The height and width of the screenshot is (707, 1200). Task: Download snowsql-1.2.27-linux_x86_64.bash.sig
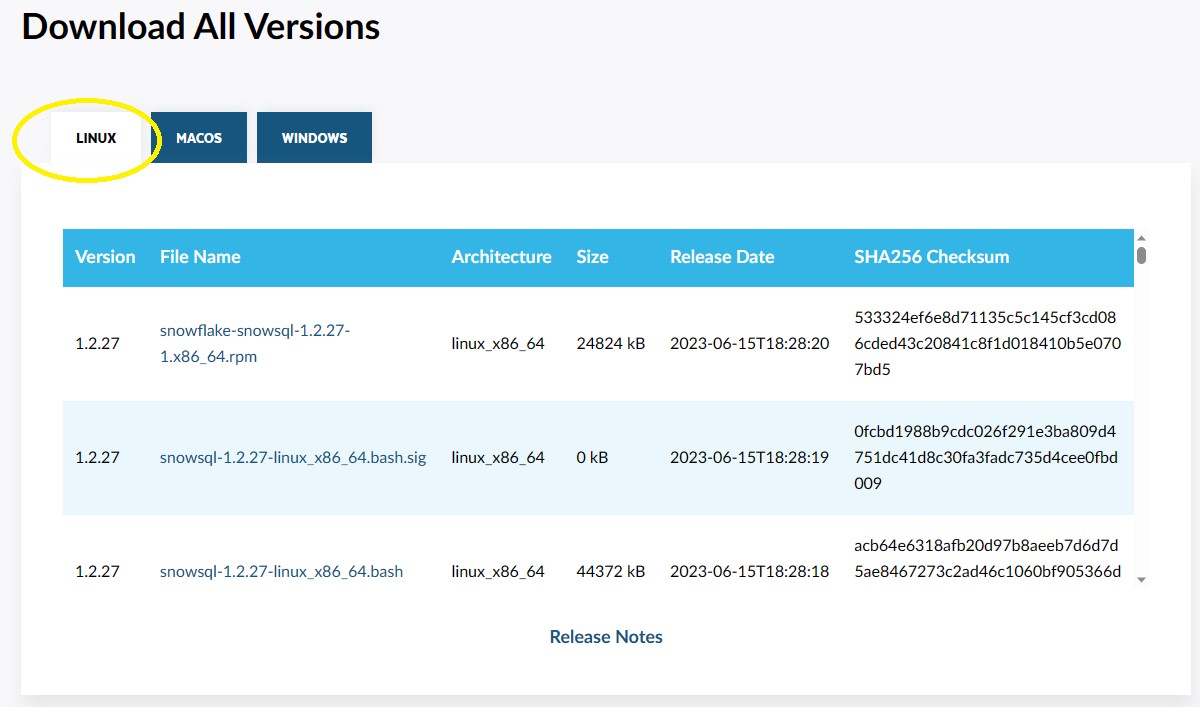(x=293, y=456)
